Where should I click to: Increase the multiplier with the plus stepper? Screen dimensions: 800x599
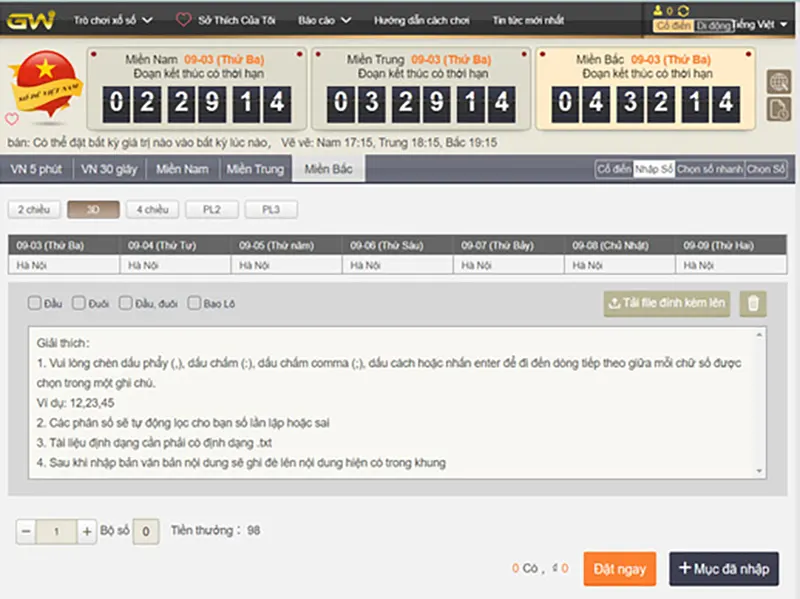click(x=87, y=531)
